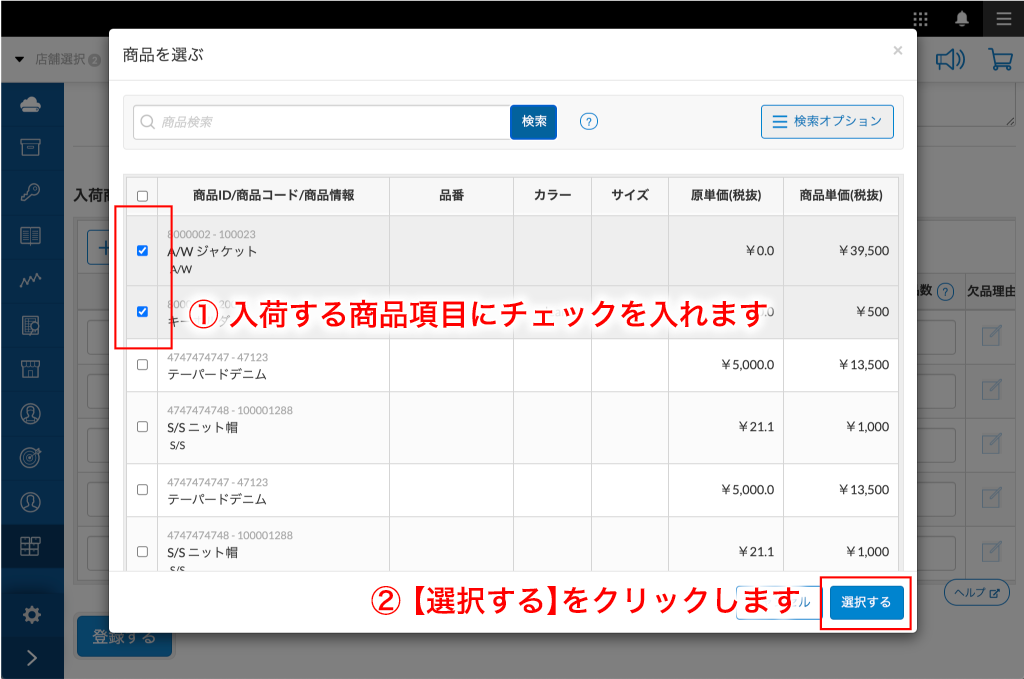Click the storefront icon in sidebar

[31, 368]
